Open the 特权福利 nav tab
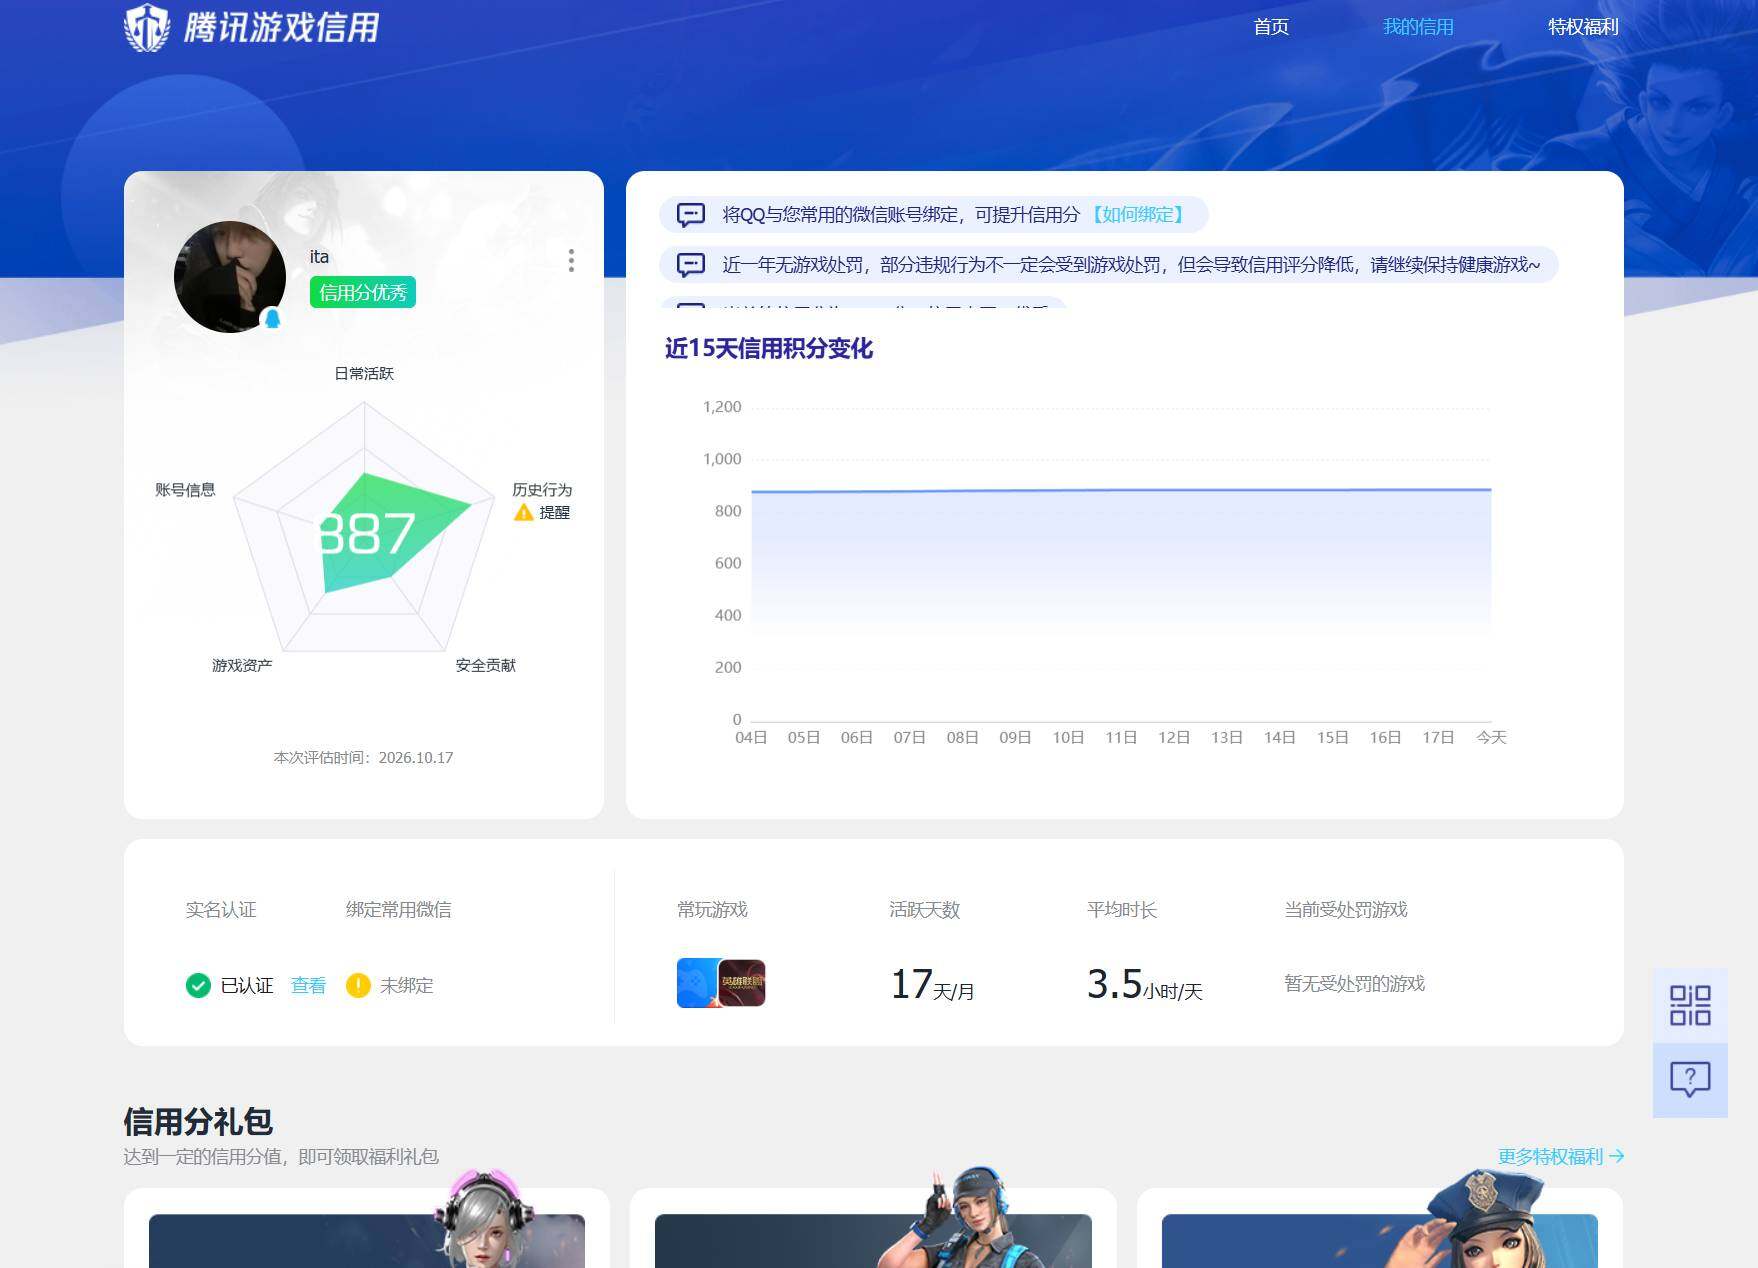Screen dimensions: 1758x1268 pyautogui.click(x=1583, y=27)
